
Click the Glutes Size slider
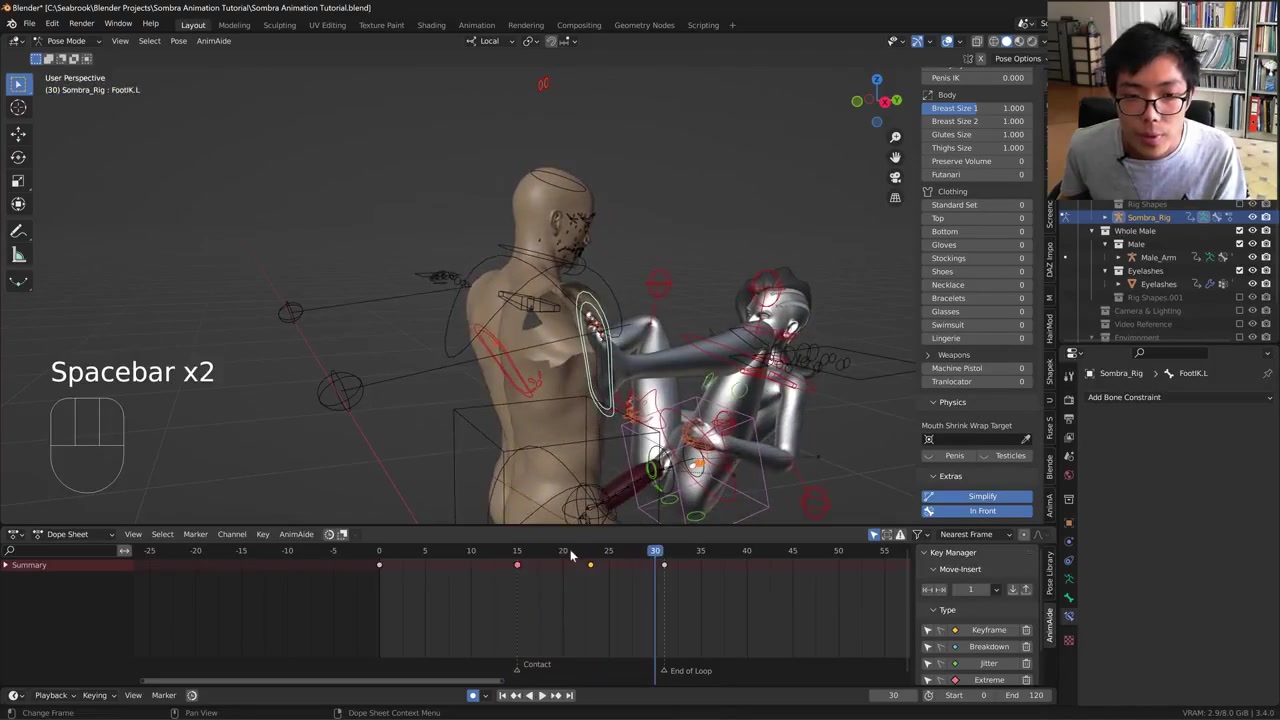977,134
